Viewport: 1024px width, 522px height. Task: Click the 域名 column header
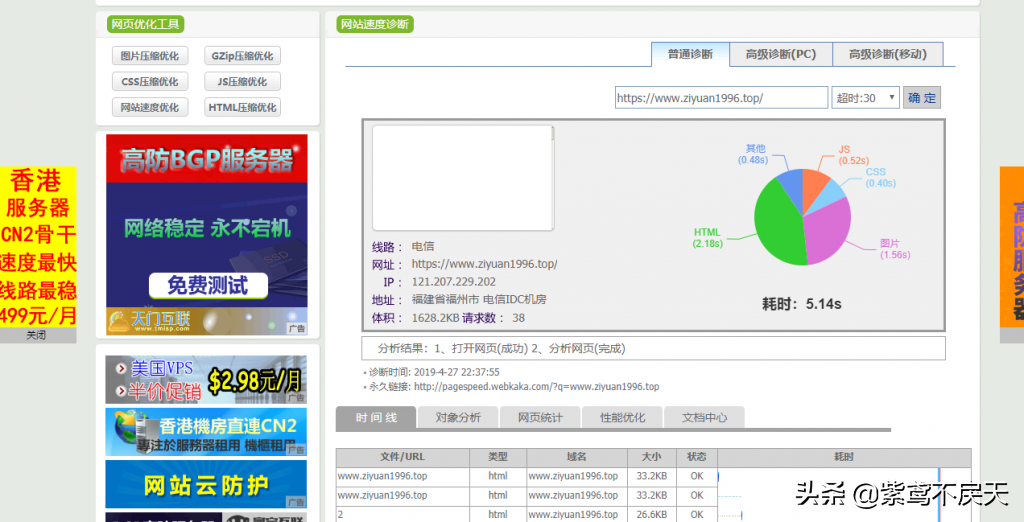pyautogui.click(x=576, y=457)
